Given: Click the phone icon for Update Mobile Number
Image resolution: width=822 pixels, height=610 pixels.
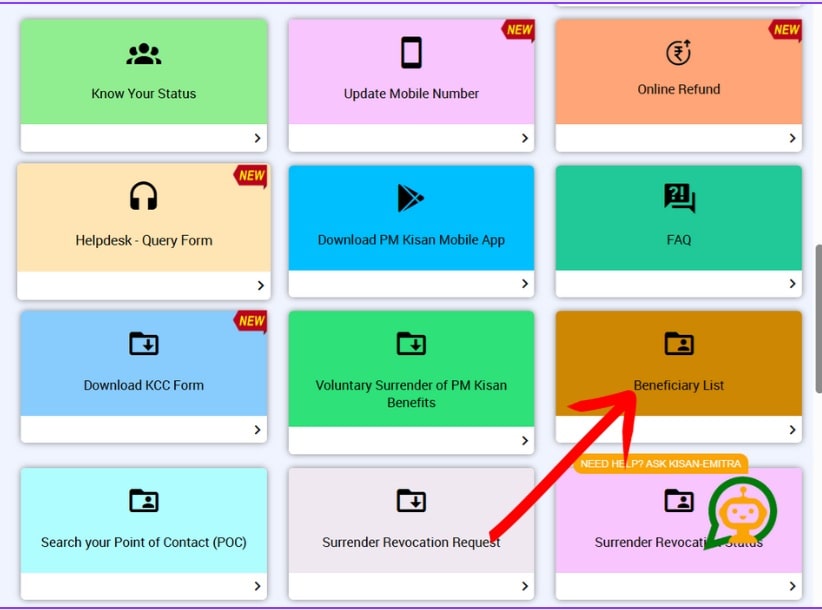Looking at the screenshot, I should (411, 52).
